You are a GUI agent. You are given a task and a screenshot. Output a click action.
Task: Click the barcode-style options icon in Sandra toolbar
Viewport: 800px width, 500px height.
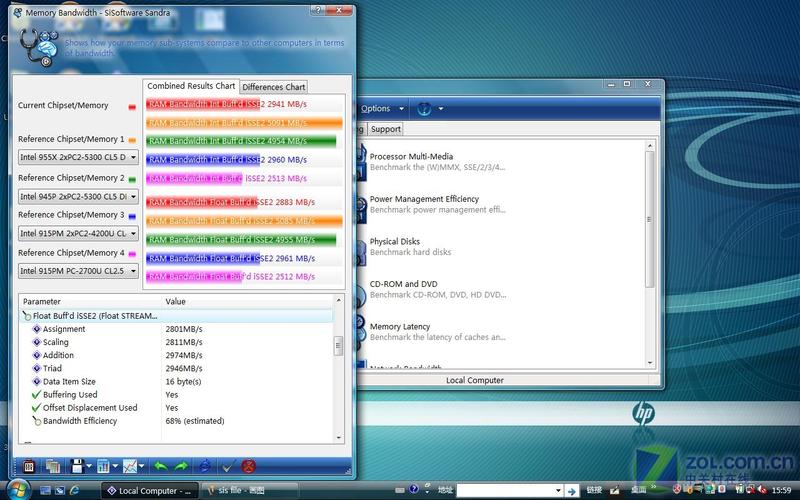tap(29, 466)
